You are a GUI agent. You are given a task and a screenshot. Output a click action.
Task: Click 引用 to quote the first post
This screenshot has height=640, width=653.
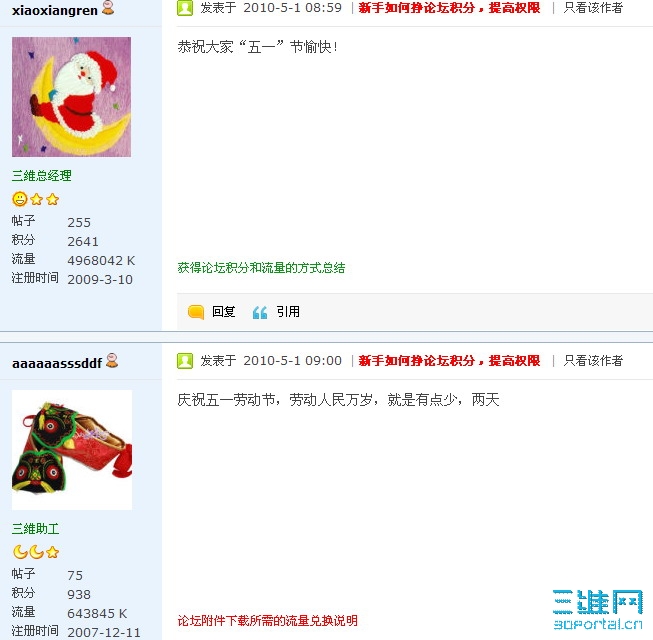pyautogui.click(x=288, y=311)
